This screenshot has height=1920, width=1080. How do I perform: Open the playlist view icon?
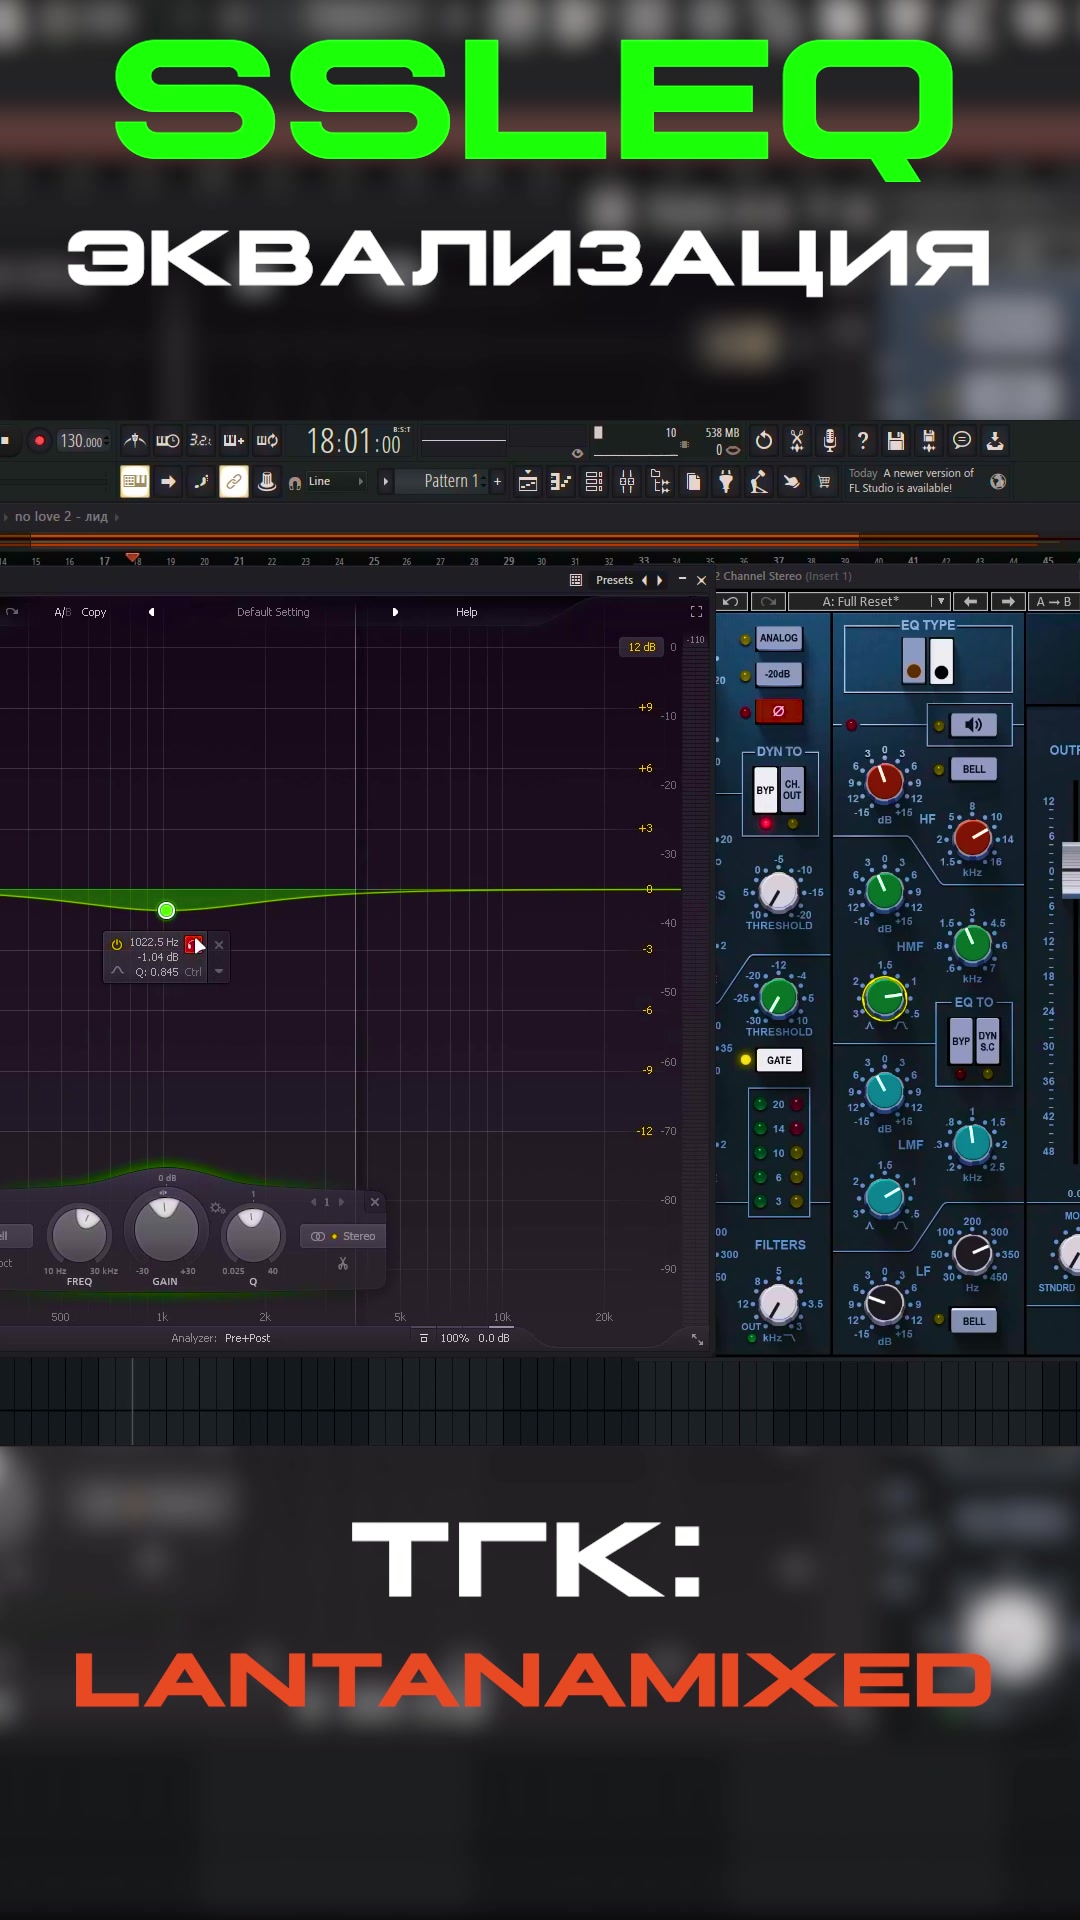528,482
